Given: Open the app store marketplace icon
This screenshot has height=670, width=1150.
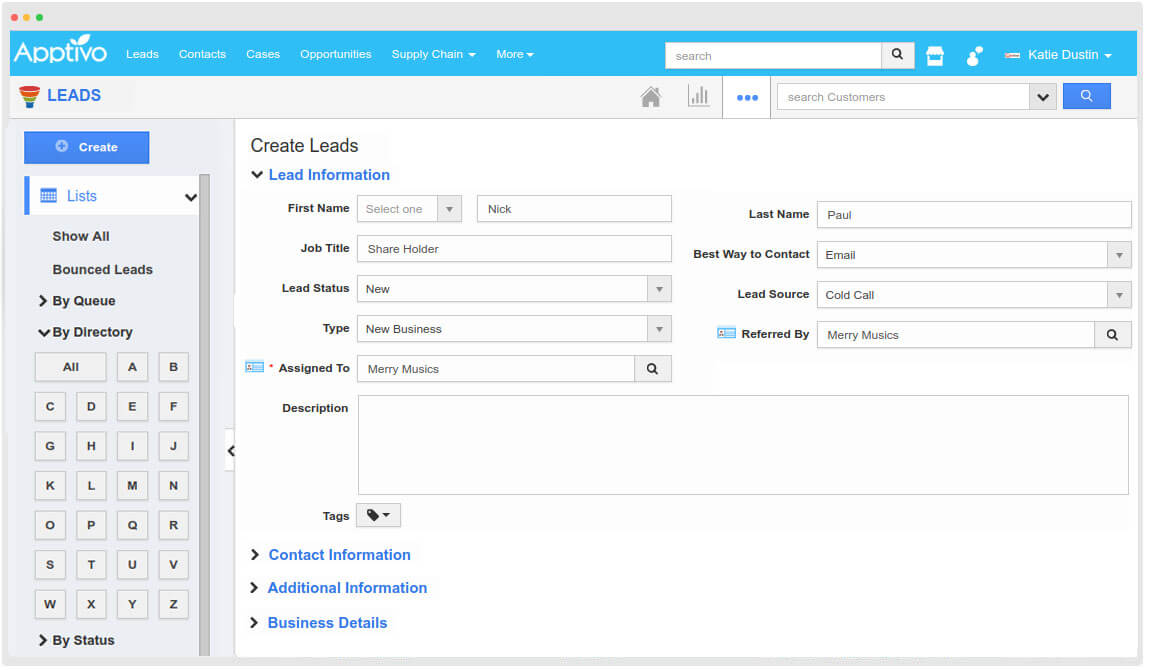Looking at the screenshot, I should (935, 56).
